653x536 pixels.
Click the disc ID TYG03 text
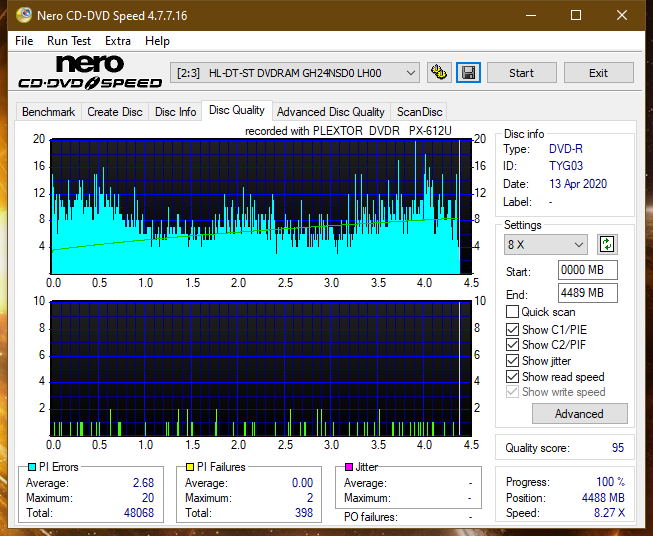(566, 166)
